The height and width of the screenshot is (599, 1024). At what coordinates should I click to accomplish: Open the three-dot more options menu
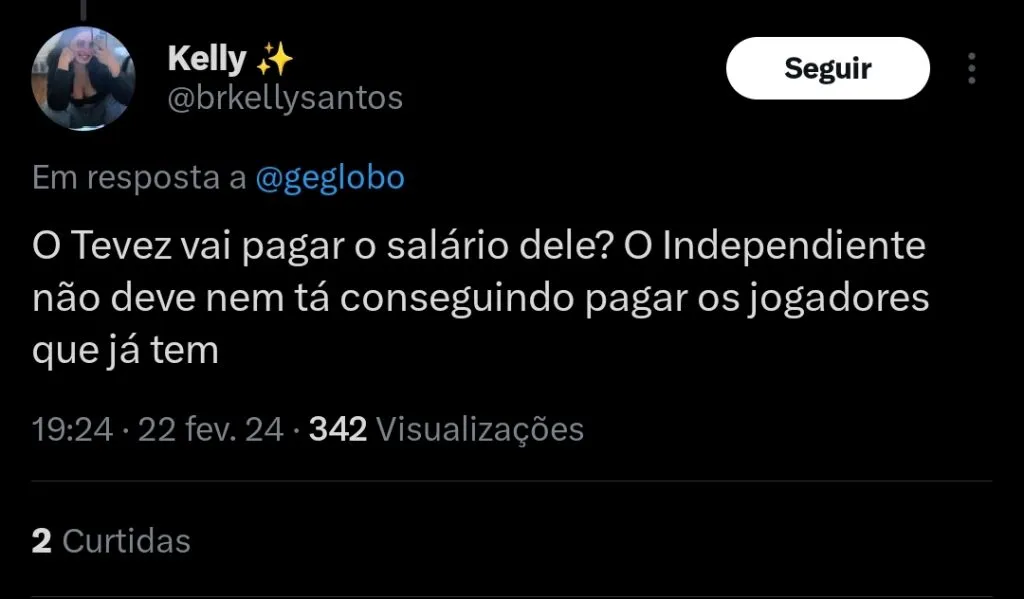point(972,69)
